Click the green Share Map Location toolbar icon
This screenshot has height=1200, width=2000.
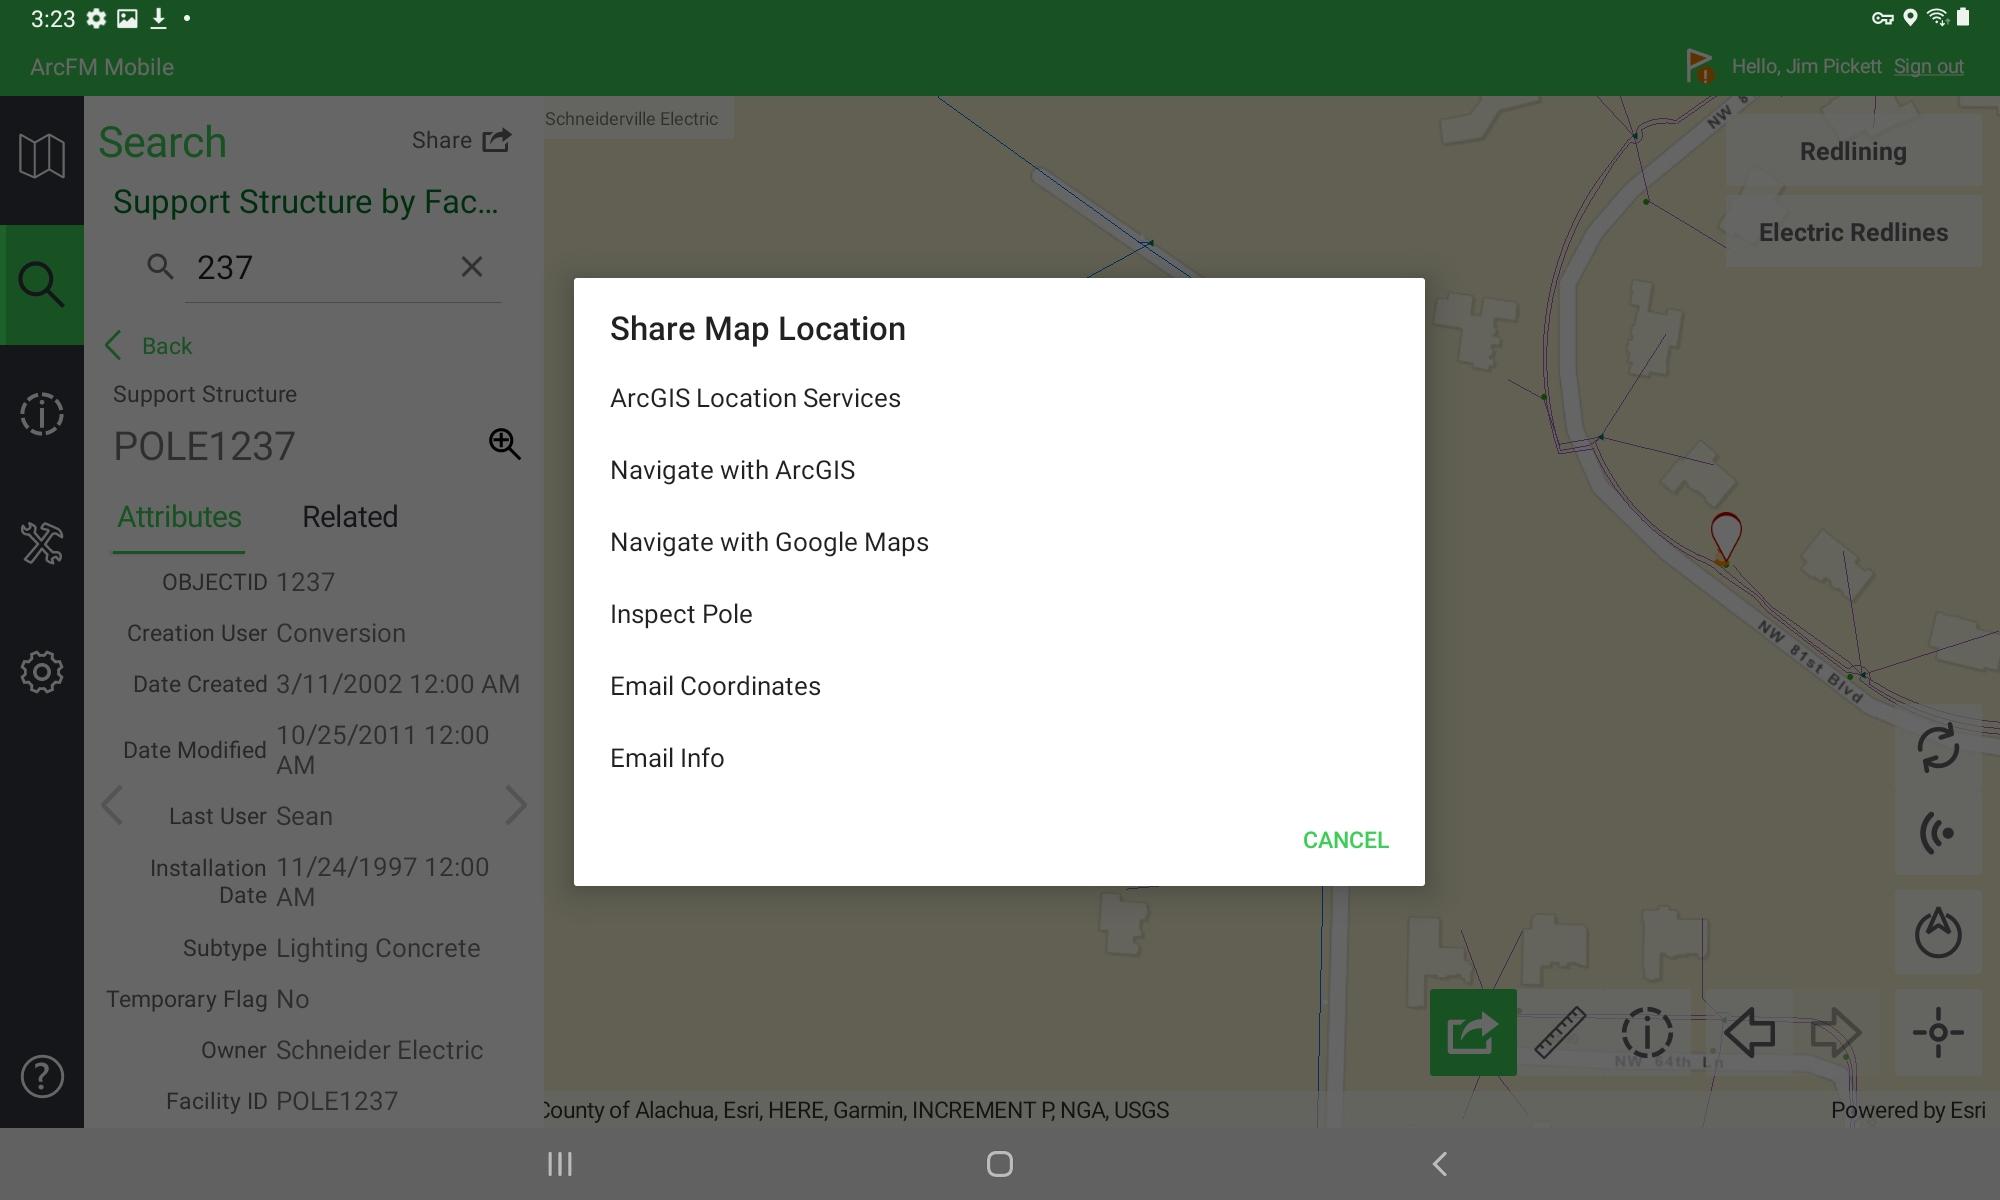click(x=1473, y=1032)
